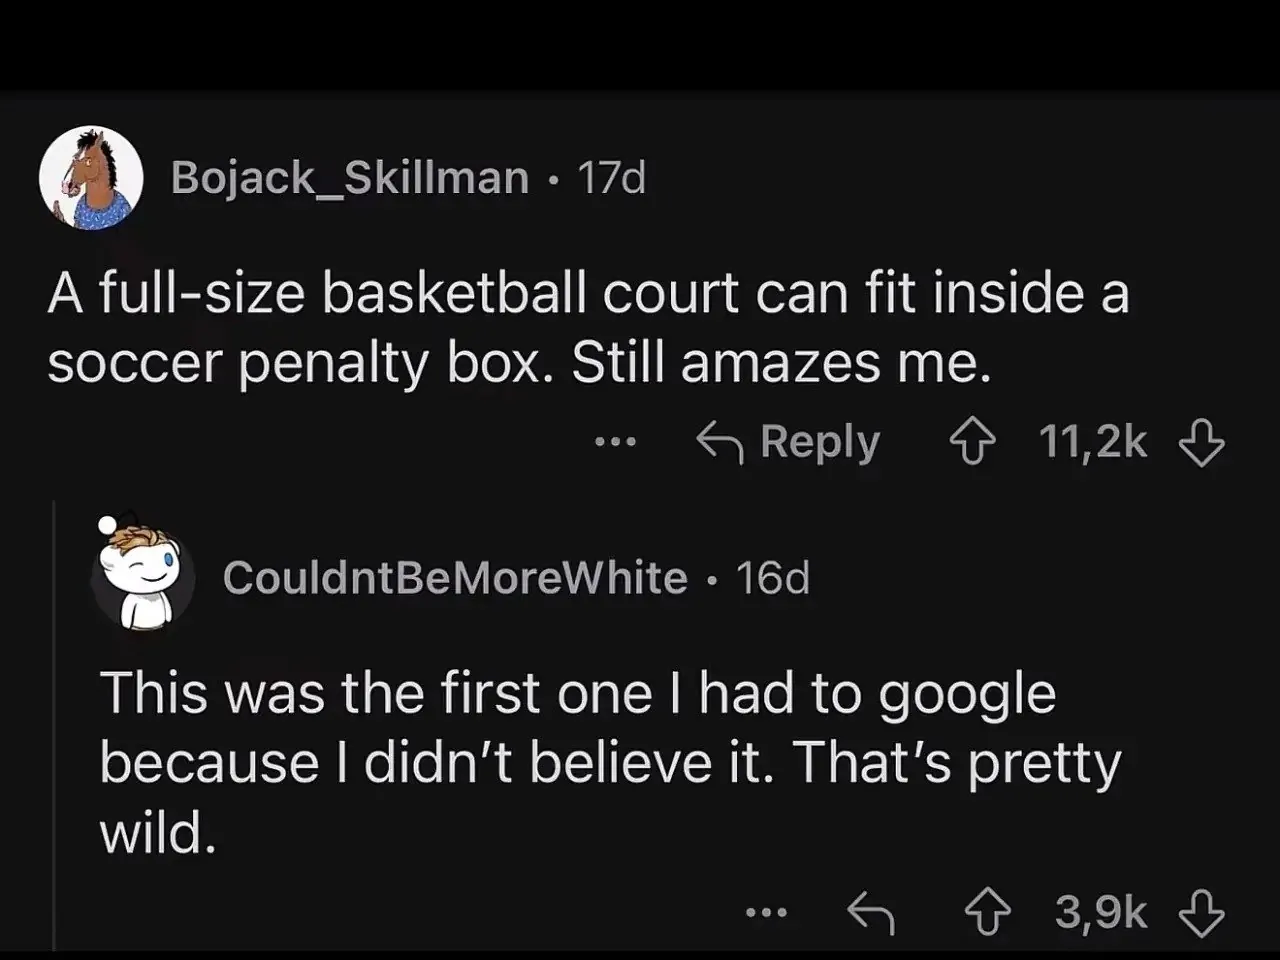Visit Bojack_Skillman's profile username link
The height and width of the screenshot is (960, 1280).
click(x=350, y=178)
